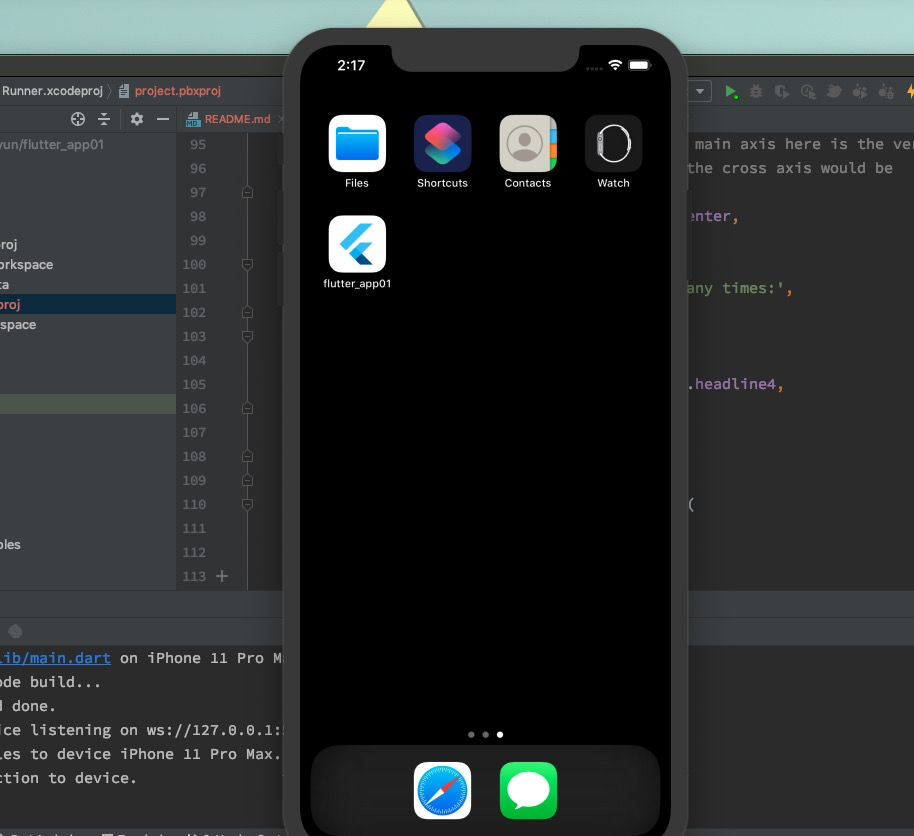Collapse all nodes in the project panel
Image resolution: width=914 pixels, height=836 pixels.
pos(104,119)
